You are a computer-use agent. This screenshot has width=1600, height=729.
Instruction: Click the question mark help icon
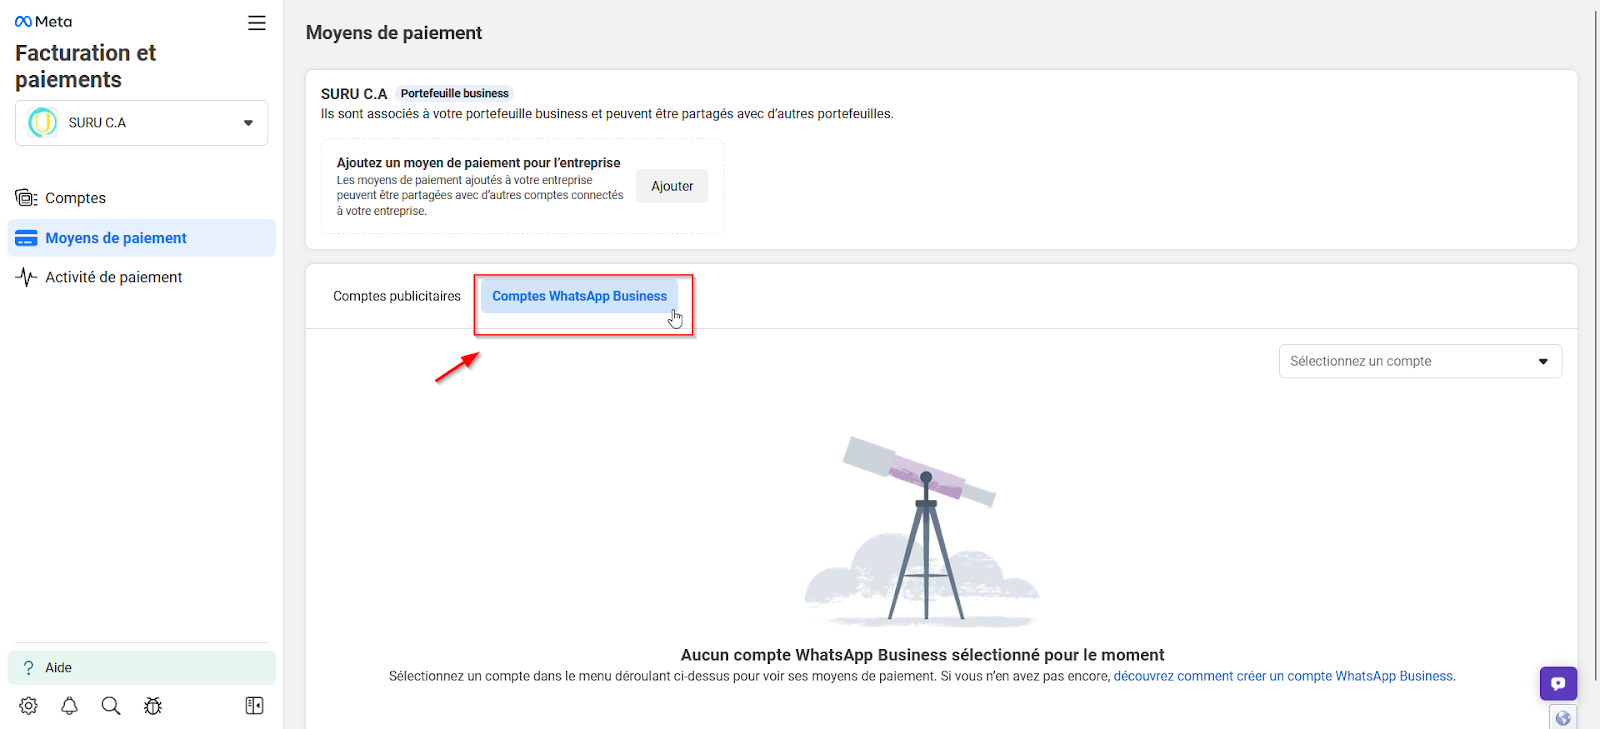[x=28, y=668]
